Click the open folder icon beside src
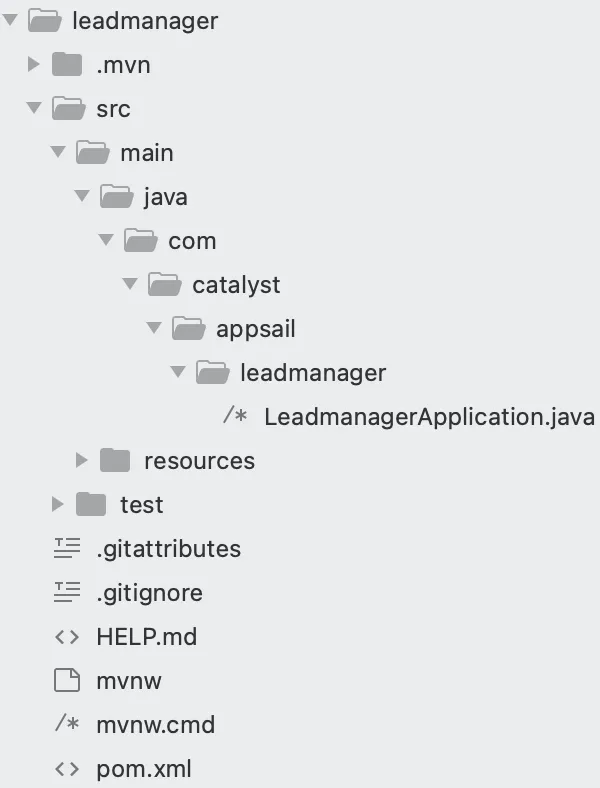The width and height of the screenshot is (600, 788). [x=67, y=109]
